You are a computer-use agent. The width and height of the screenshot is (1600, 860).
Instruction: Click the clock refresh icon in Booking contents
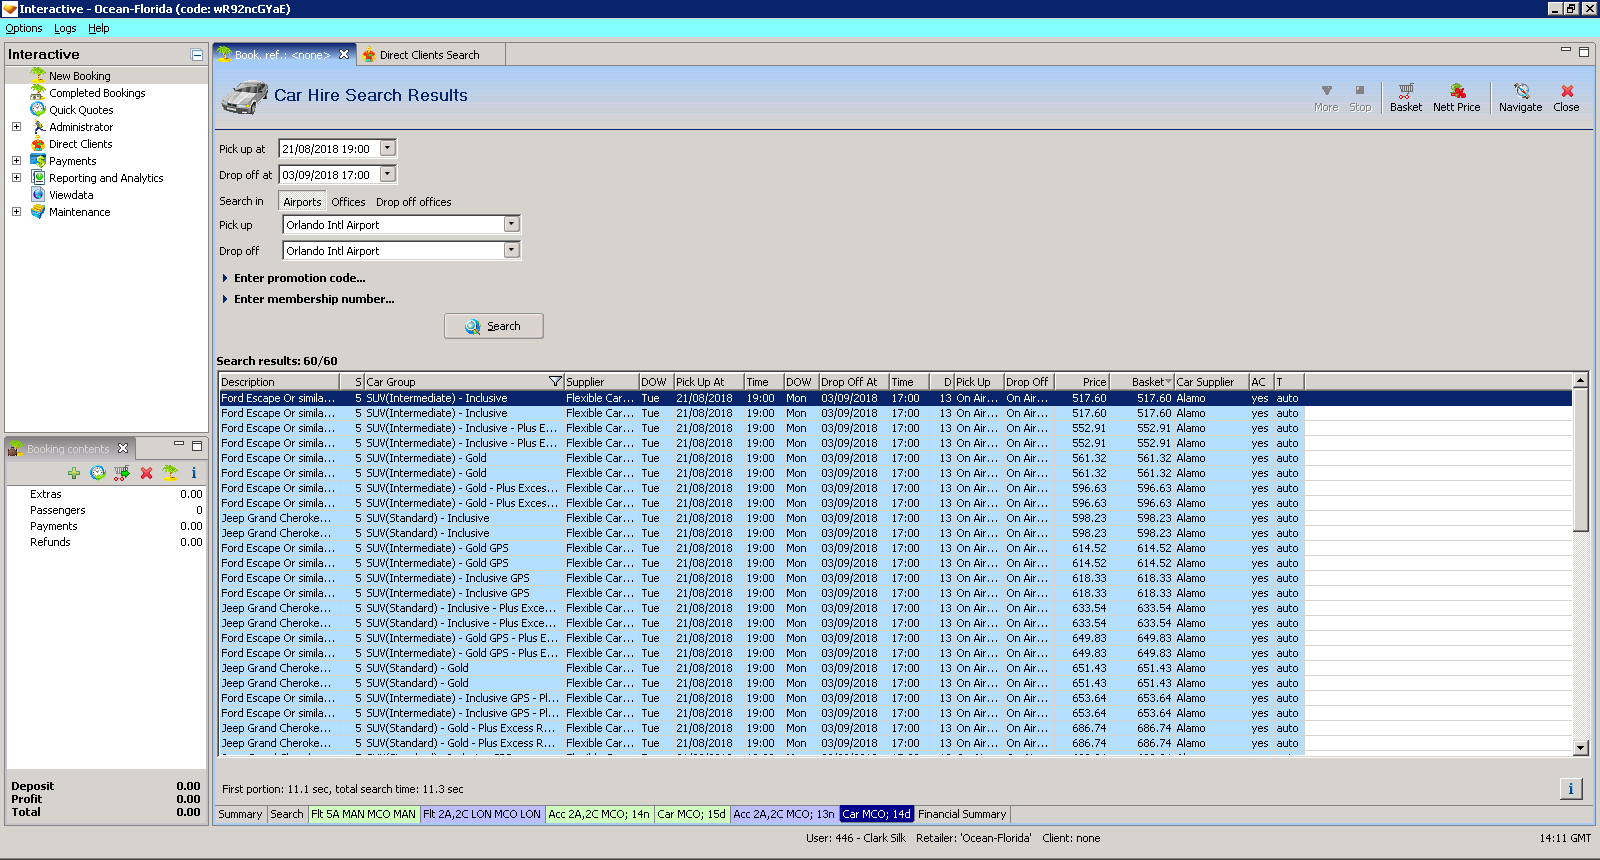(x=98, y=473)
